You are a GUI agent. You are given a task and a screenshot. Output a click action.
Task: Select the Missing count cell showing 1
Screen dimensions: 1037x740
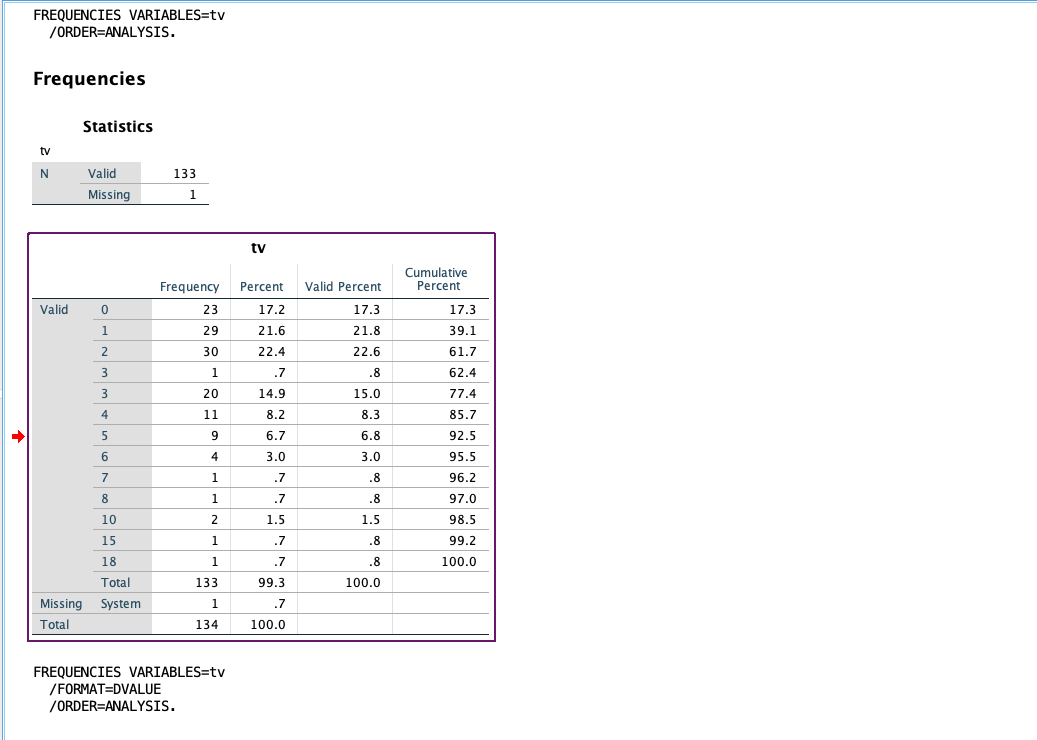click(x=196, y=194)
